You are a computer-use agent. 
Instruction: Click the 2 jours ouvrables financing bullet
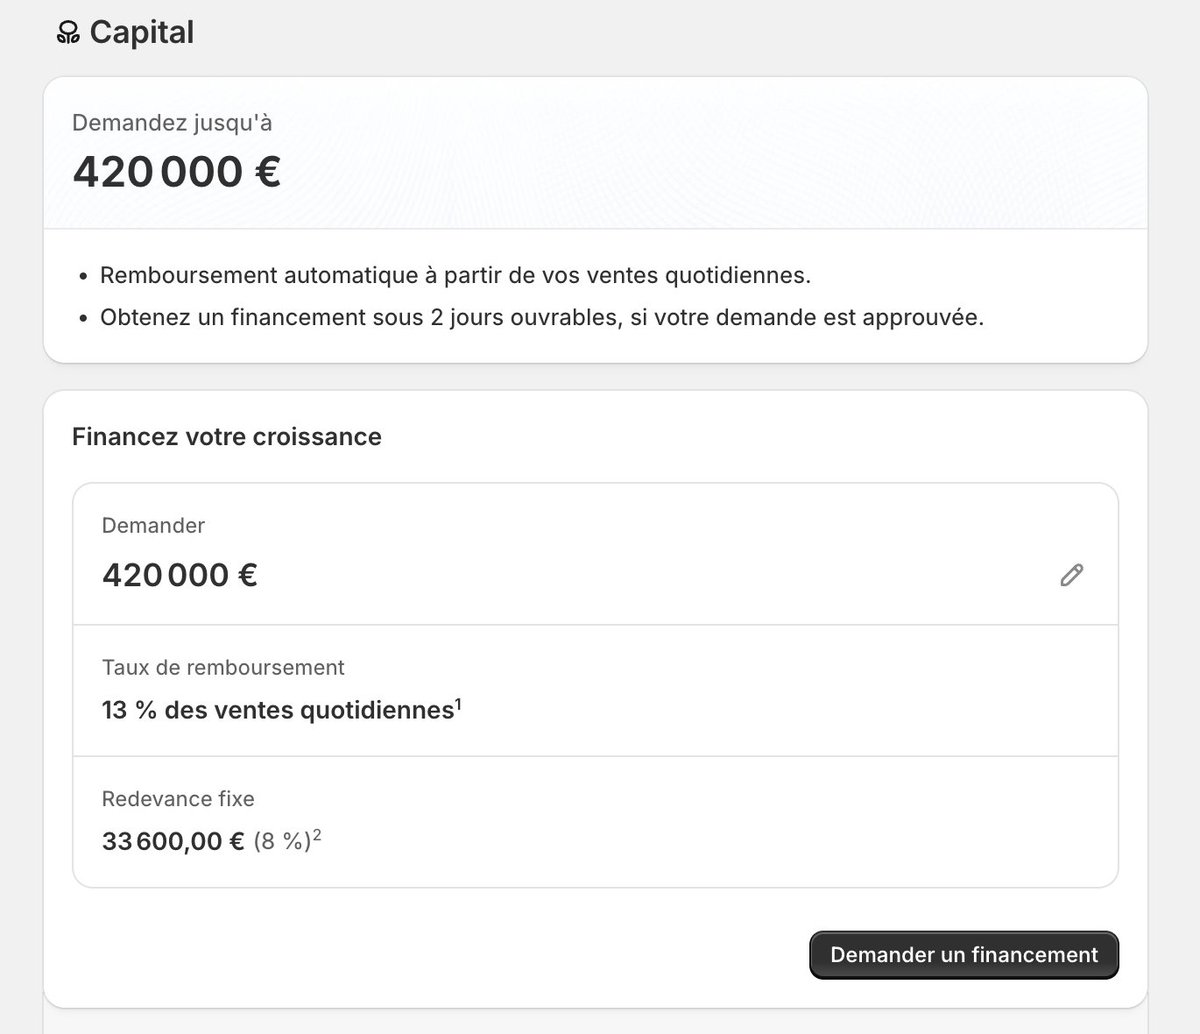pos(542,318)
